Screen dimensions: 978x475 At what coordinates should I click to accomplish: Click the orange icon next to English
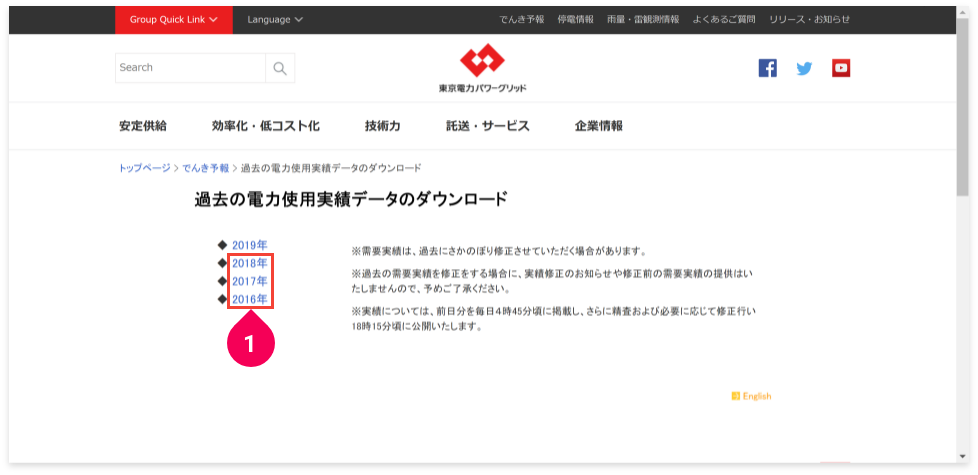[x=735, y=396]
